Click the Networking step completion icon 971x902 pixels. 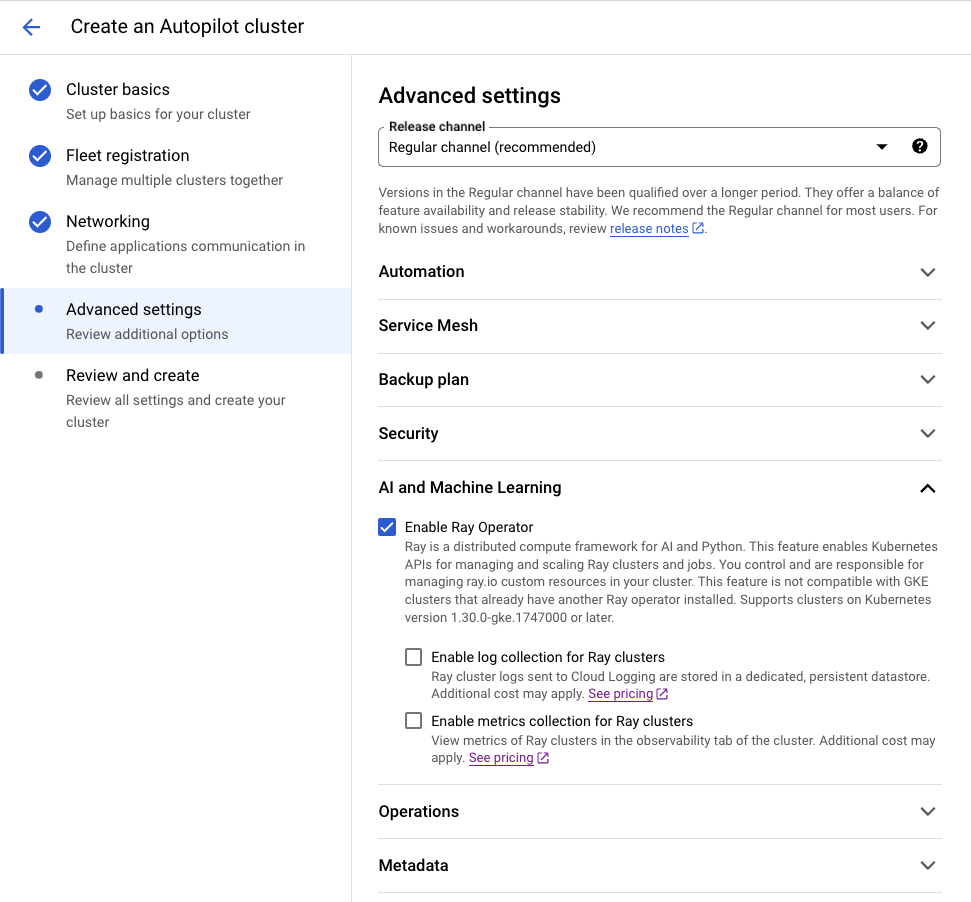(x=39, y=222)
